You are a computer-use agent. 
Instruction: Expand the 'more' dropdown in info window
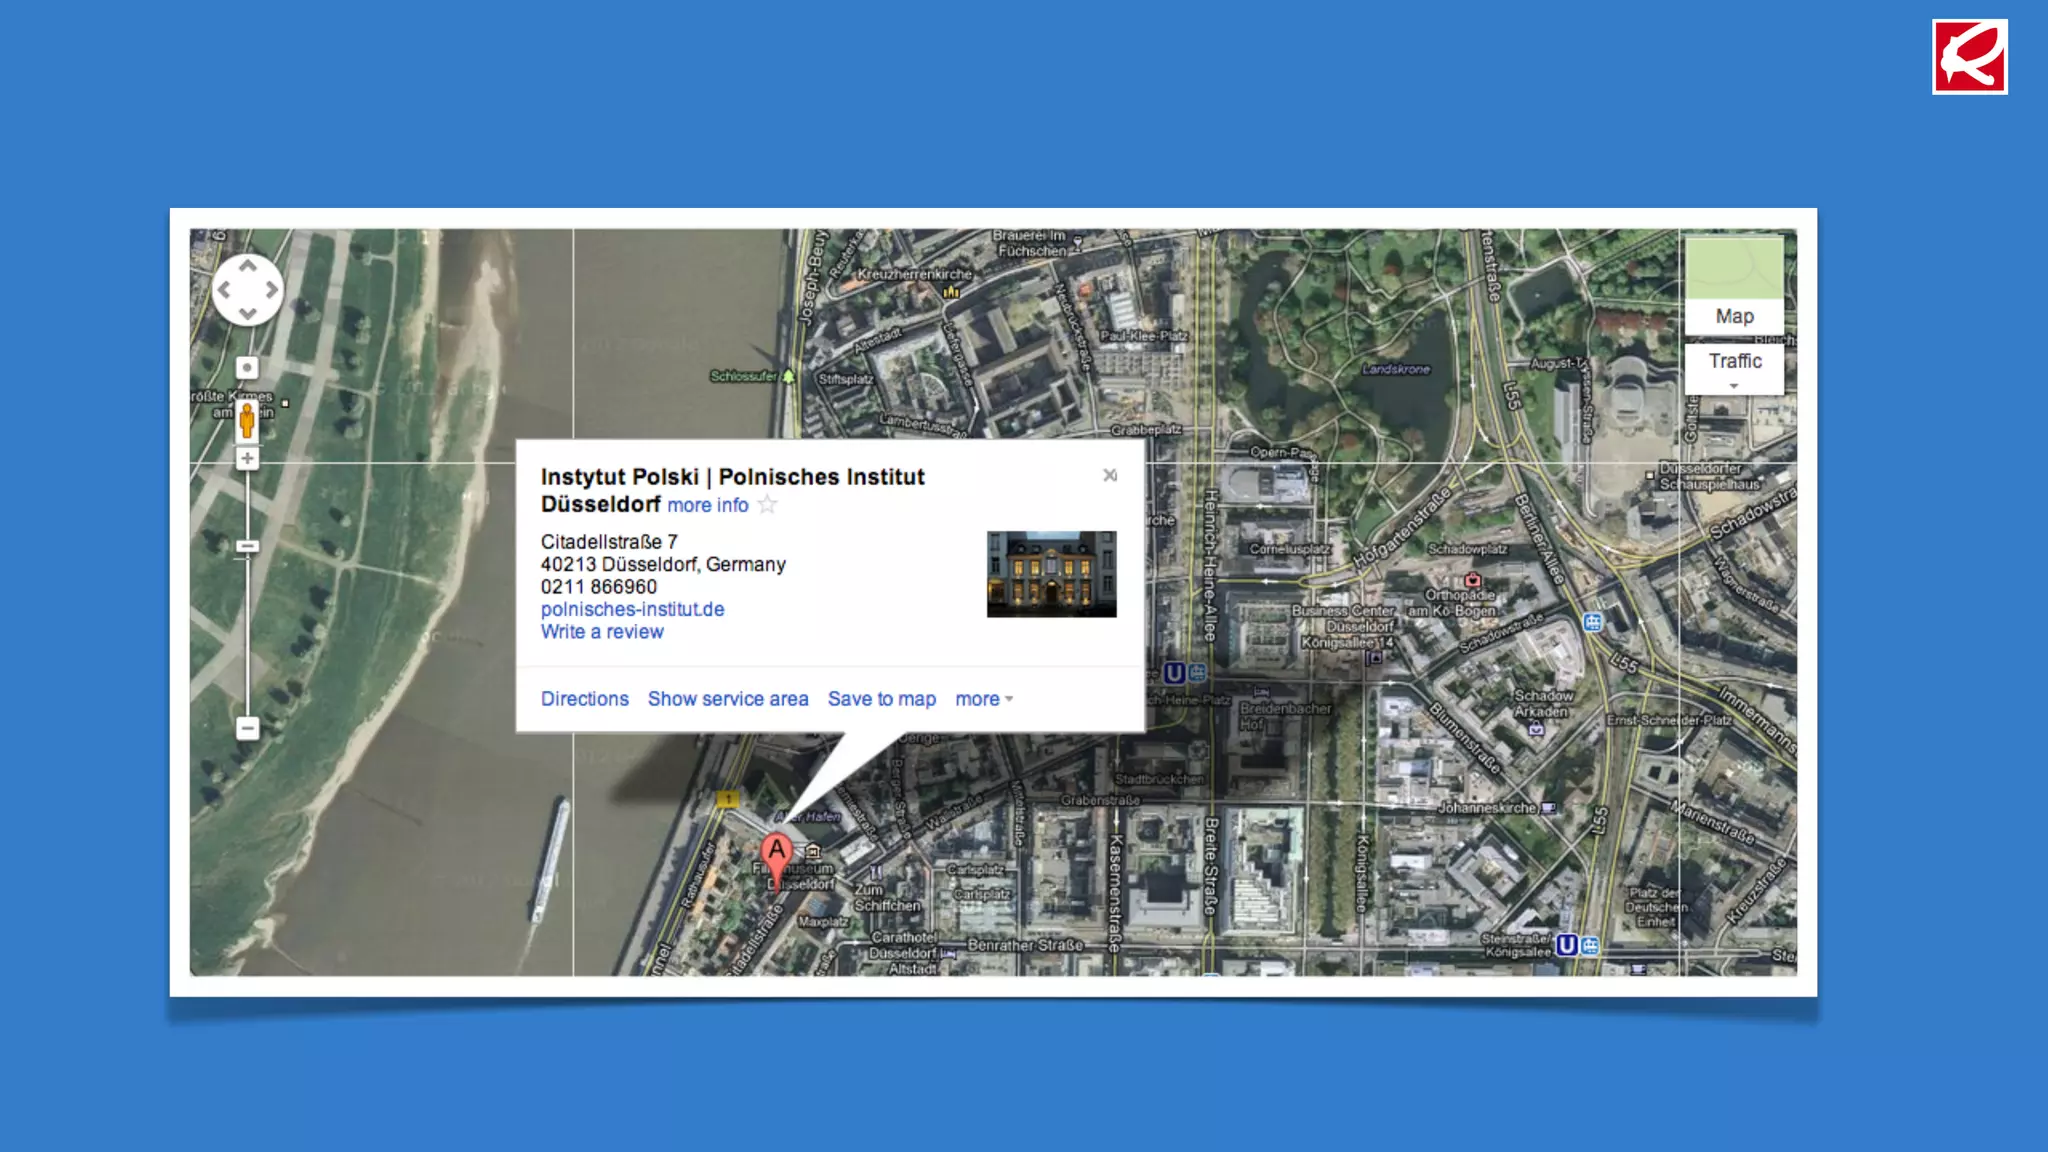click(x=984, y=699)
